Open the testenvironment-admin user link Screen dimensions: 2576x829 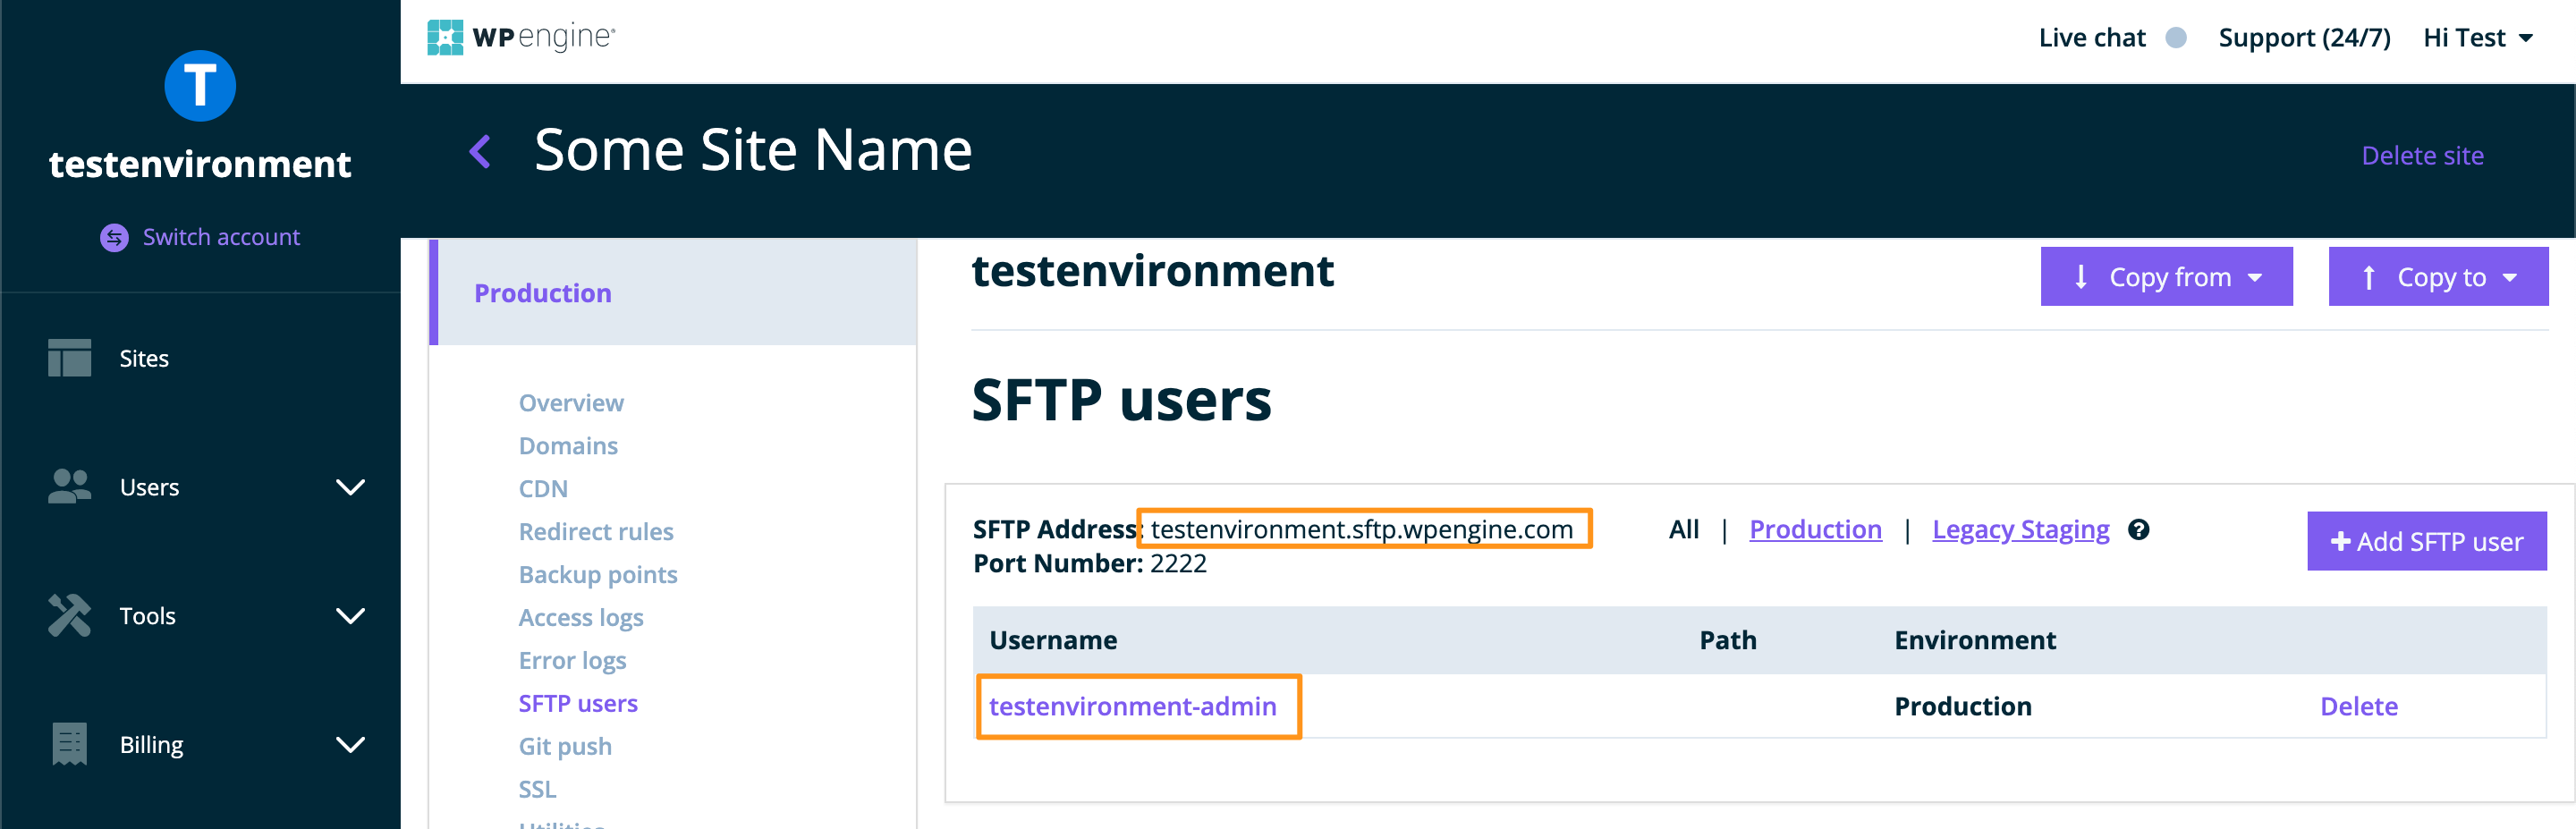[x=1132, y=707]
